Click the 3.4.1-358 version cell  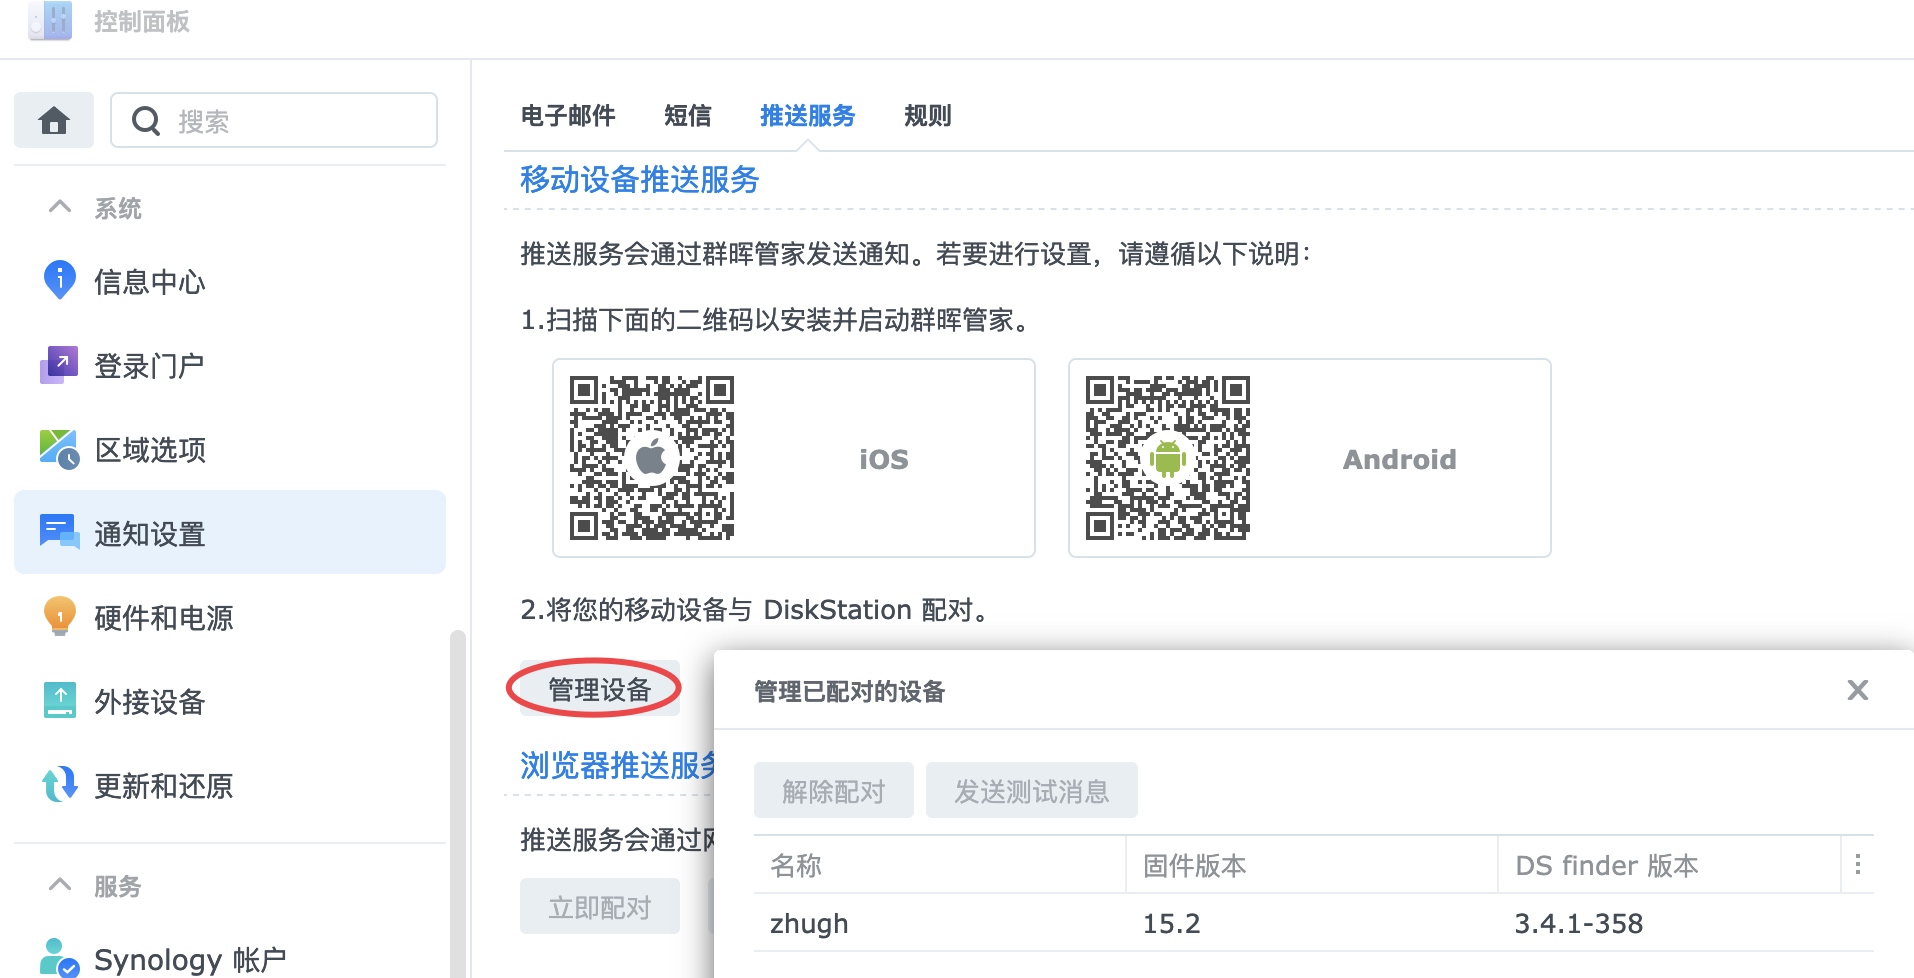(1579, 923)
